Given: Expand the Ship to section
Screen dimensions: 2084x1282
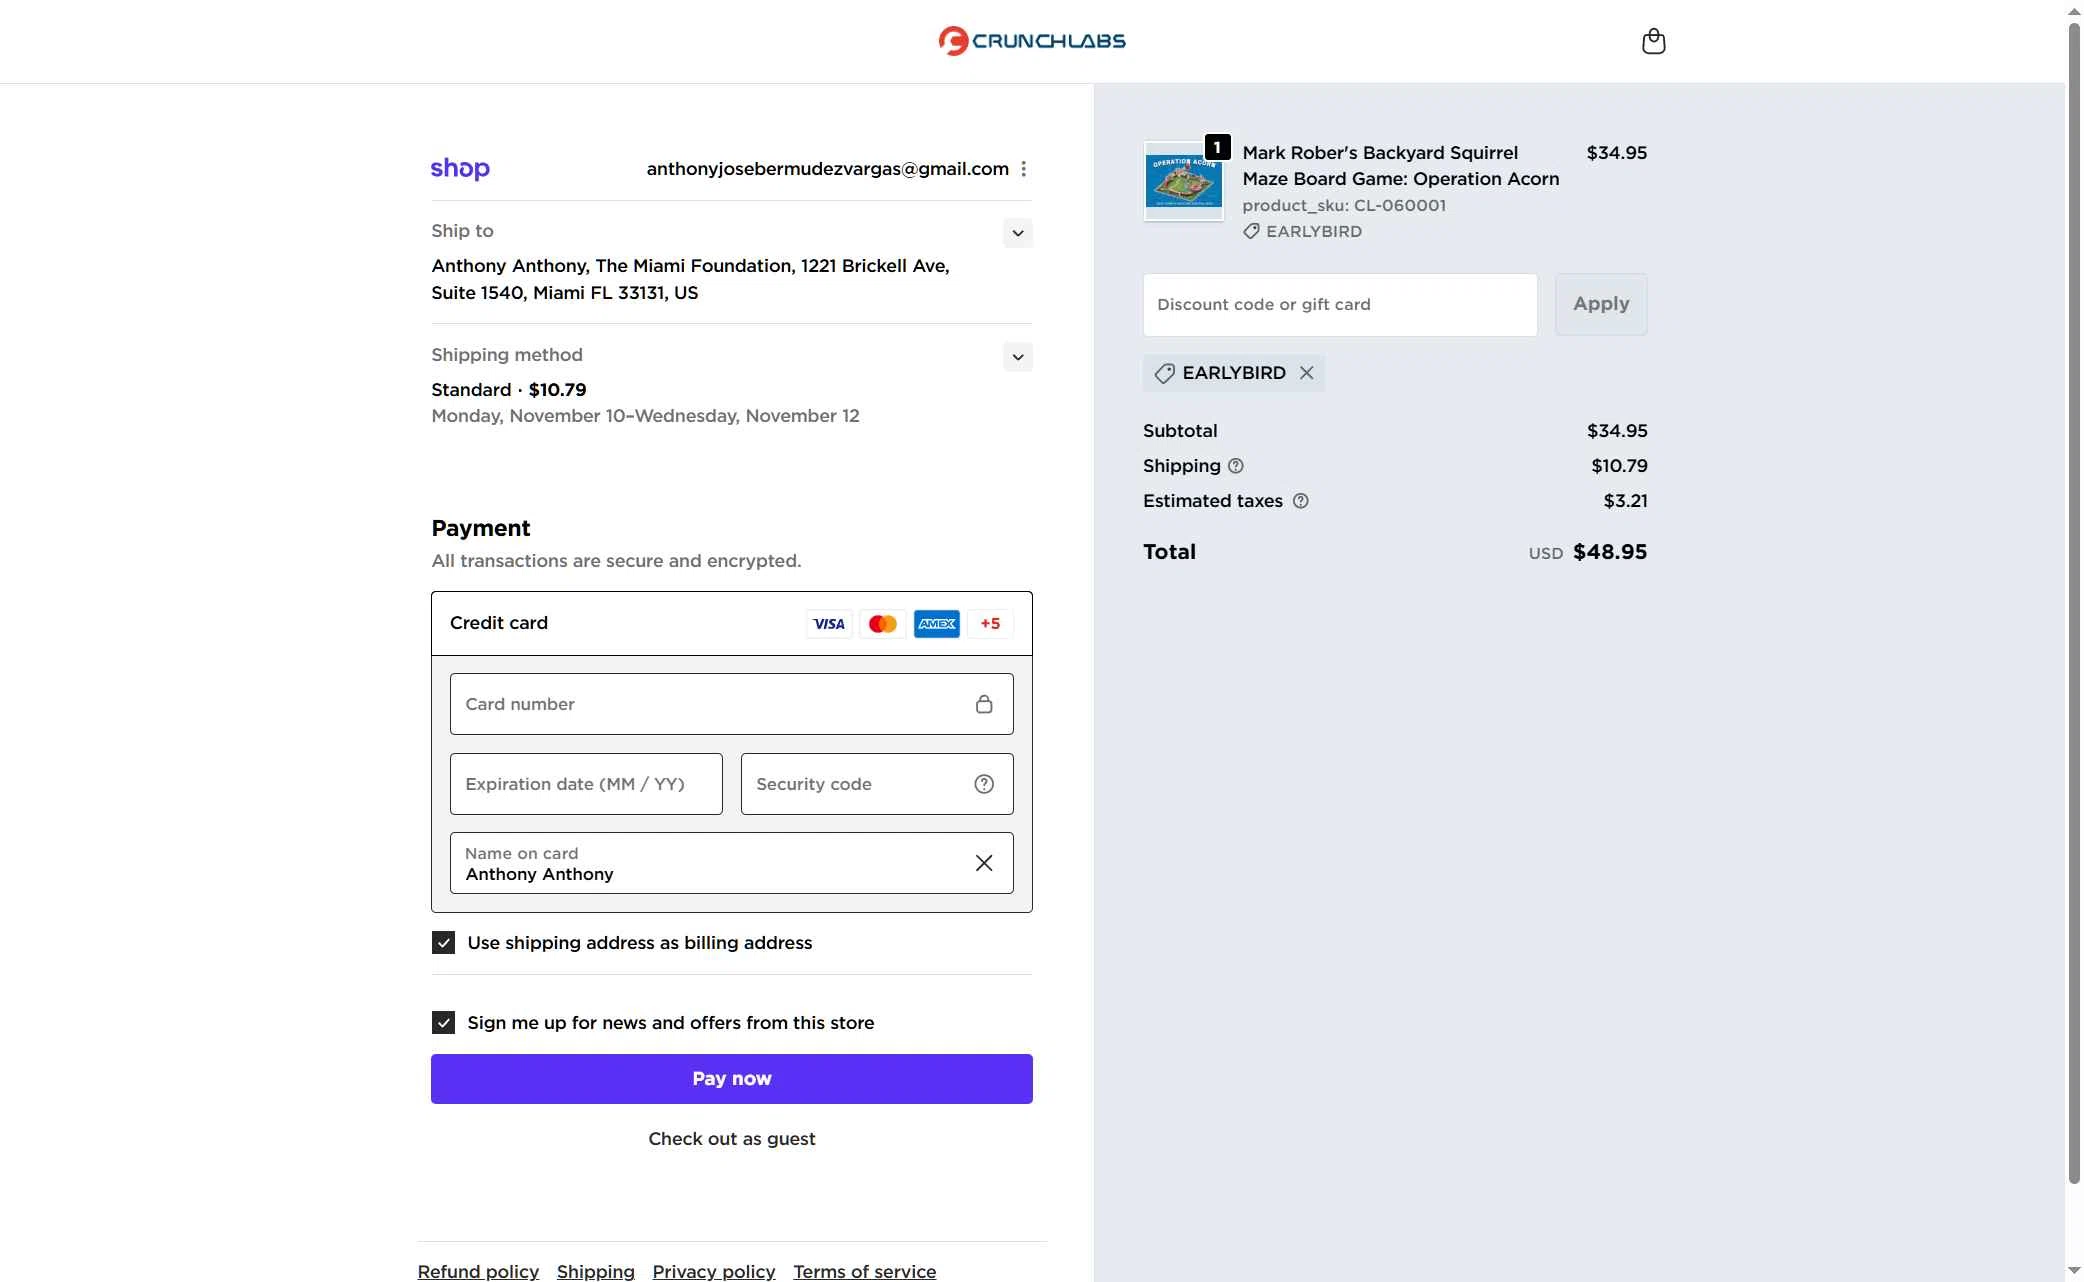Looking at the screenshot, I should coord(1017,232).
